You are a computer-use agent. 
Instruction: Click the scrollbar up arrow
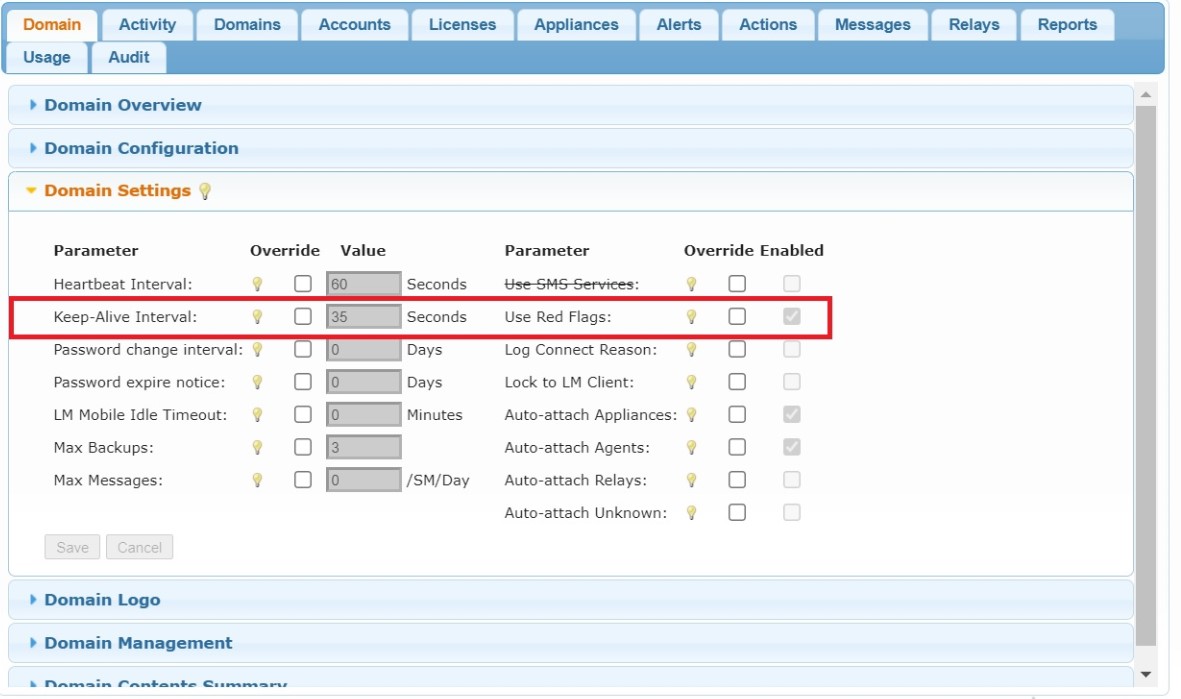click(1146, 95)
